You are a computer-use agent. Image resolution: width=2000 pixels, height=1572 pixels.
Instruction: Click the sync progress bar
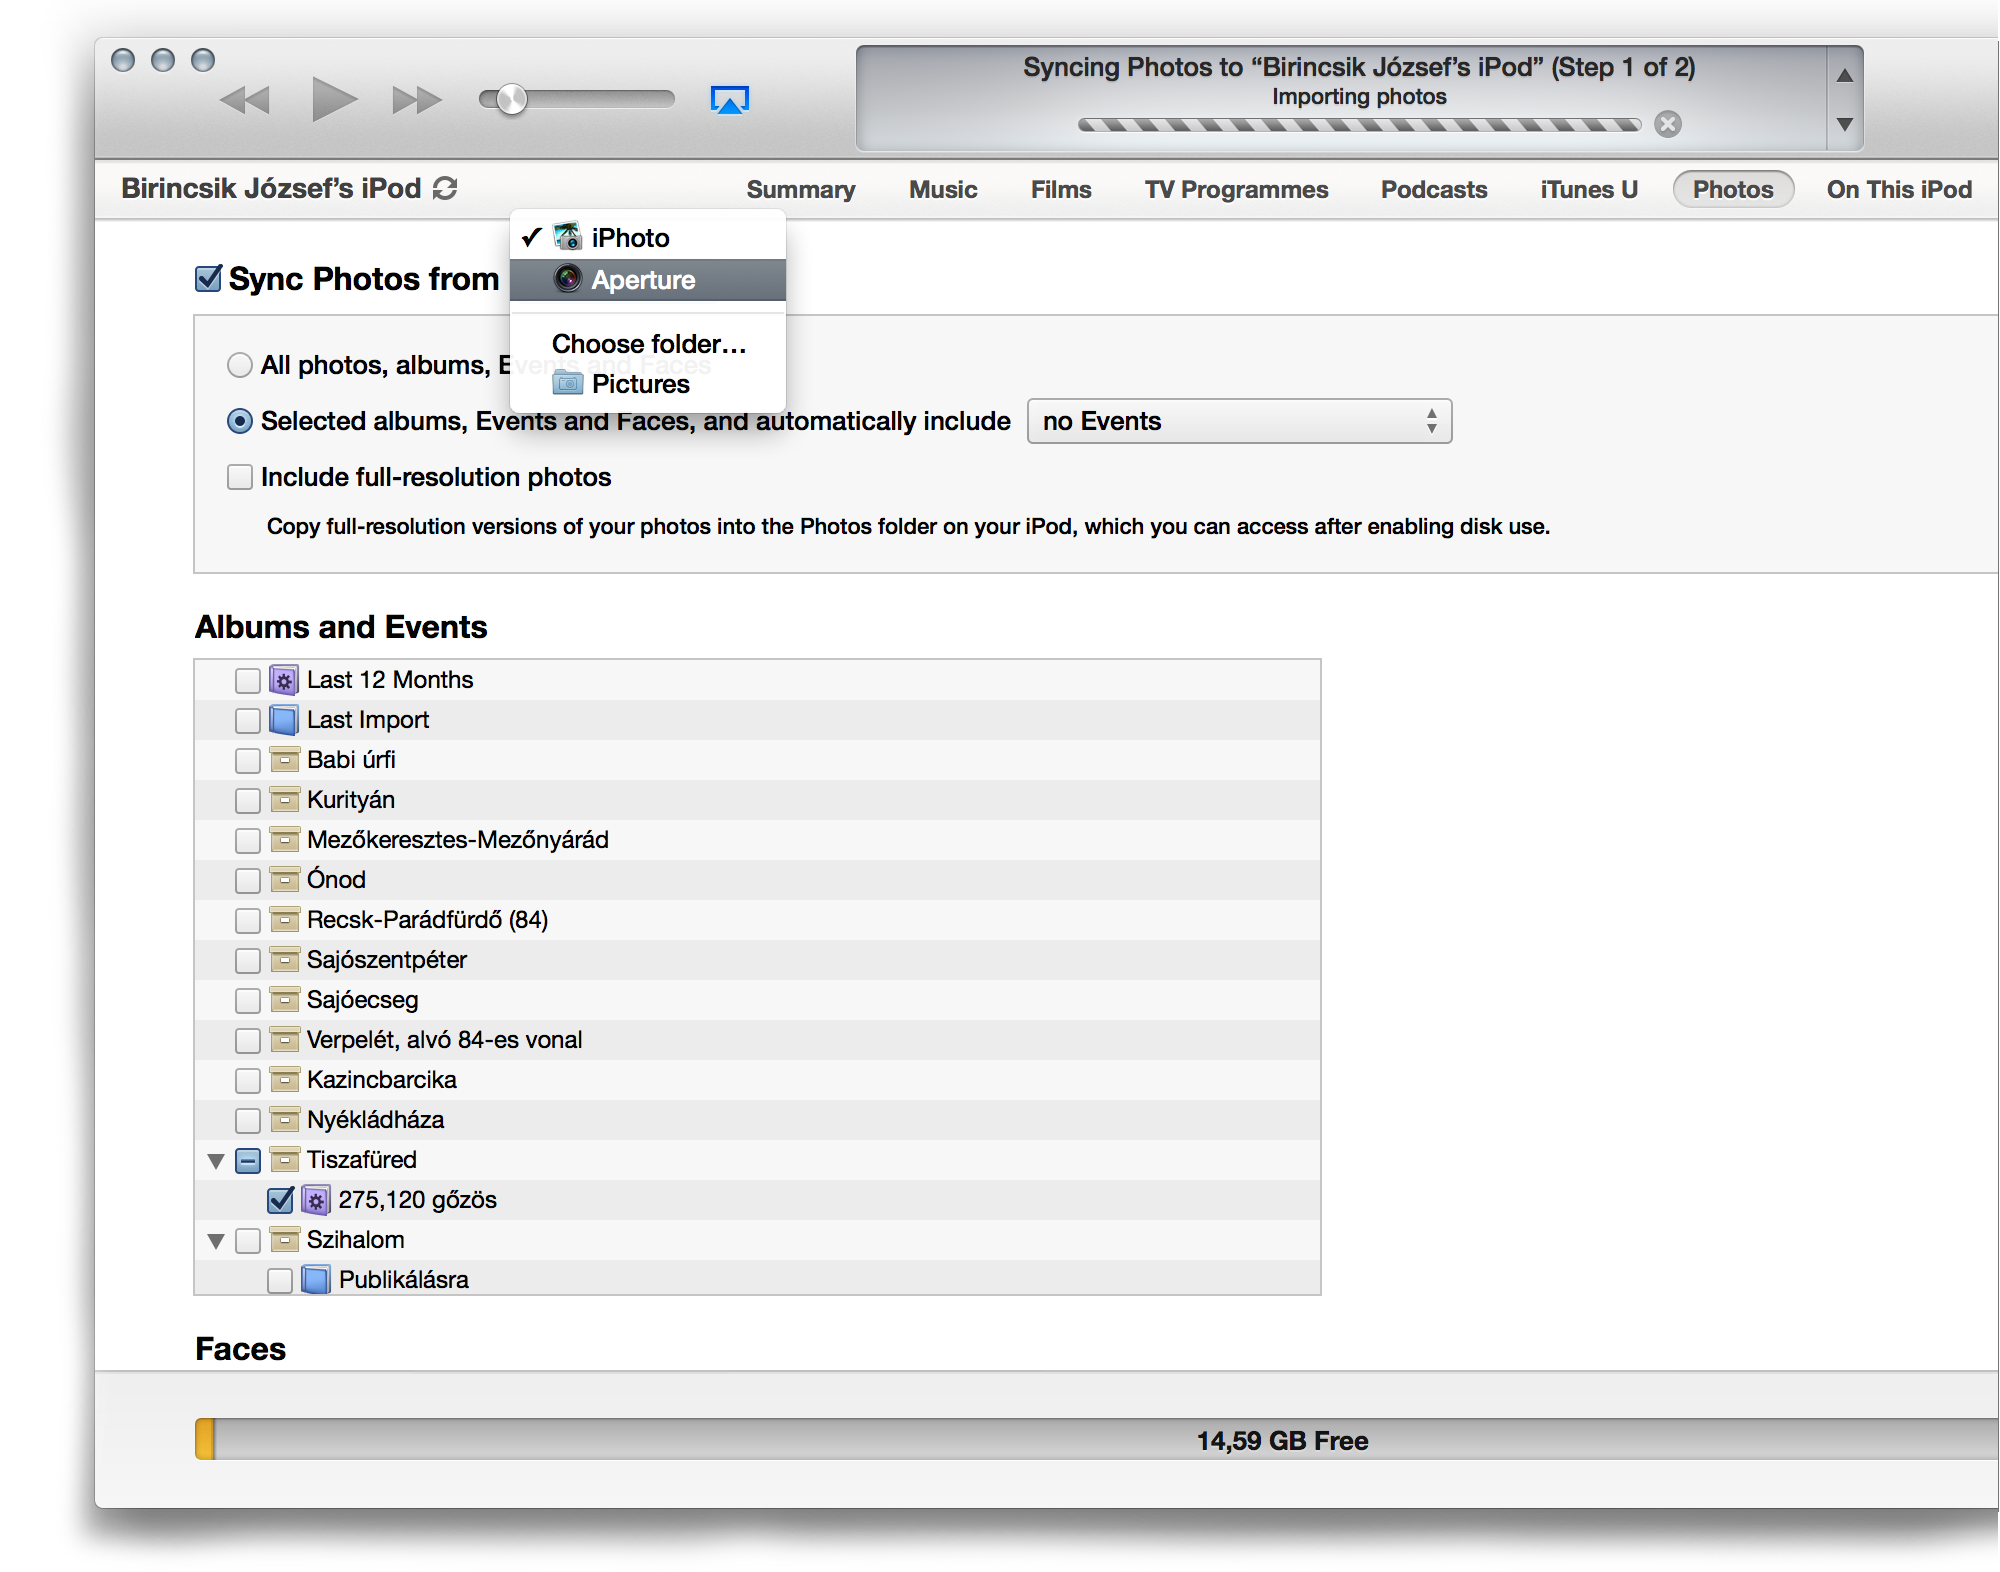(x=1359, y=125)
